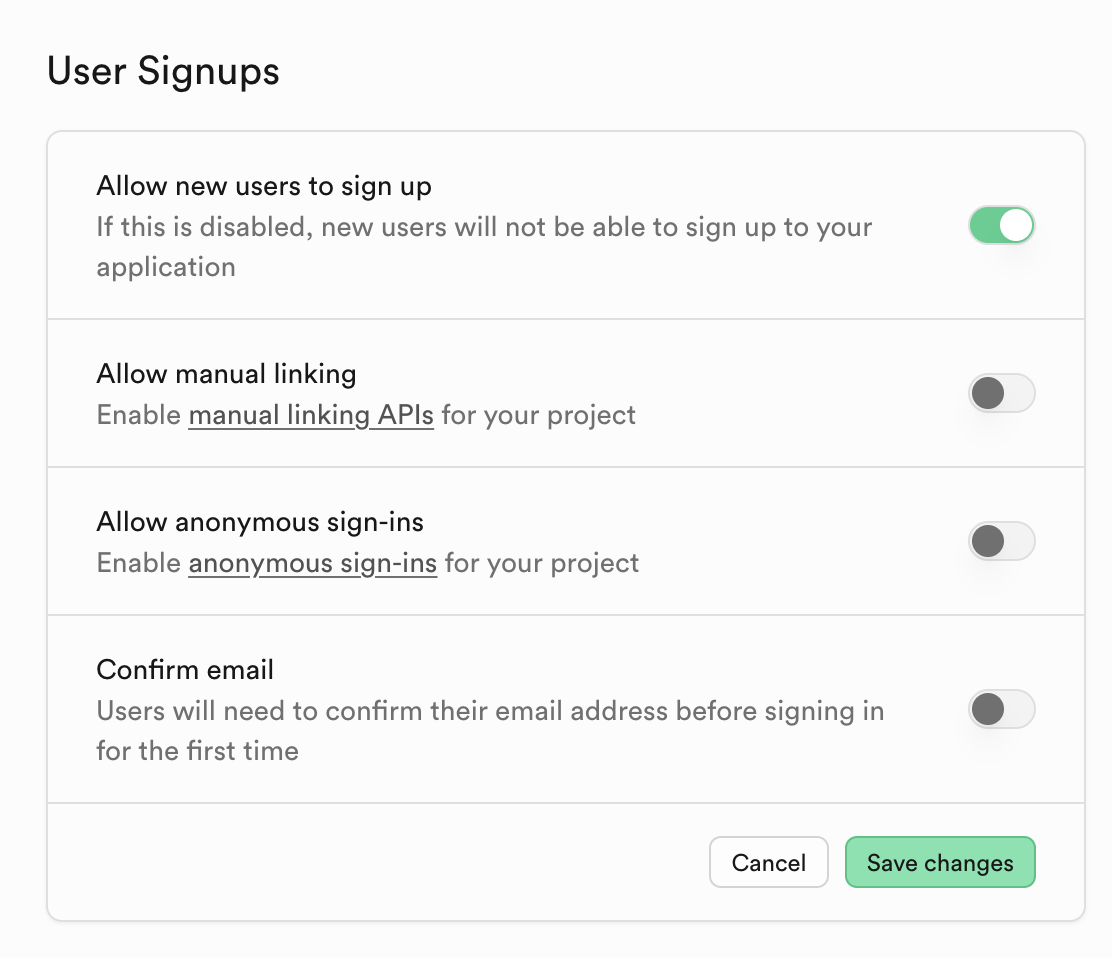Screen dimensions: 1112x958
Task: Switch on manual linking for the project
Action: coord(1001,393)
